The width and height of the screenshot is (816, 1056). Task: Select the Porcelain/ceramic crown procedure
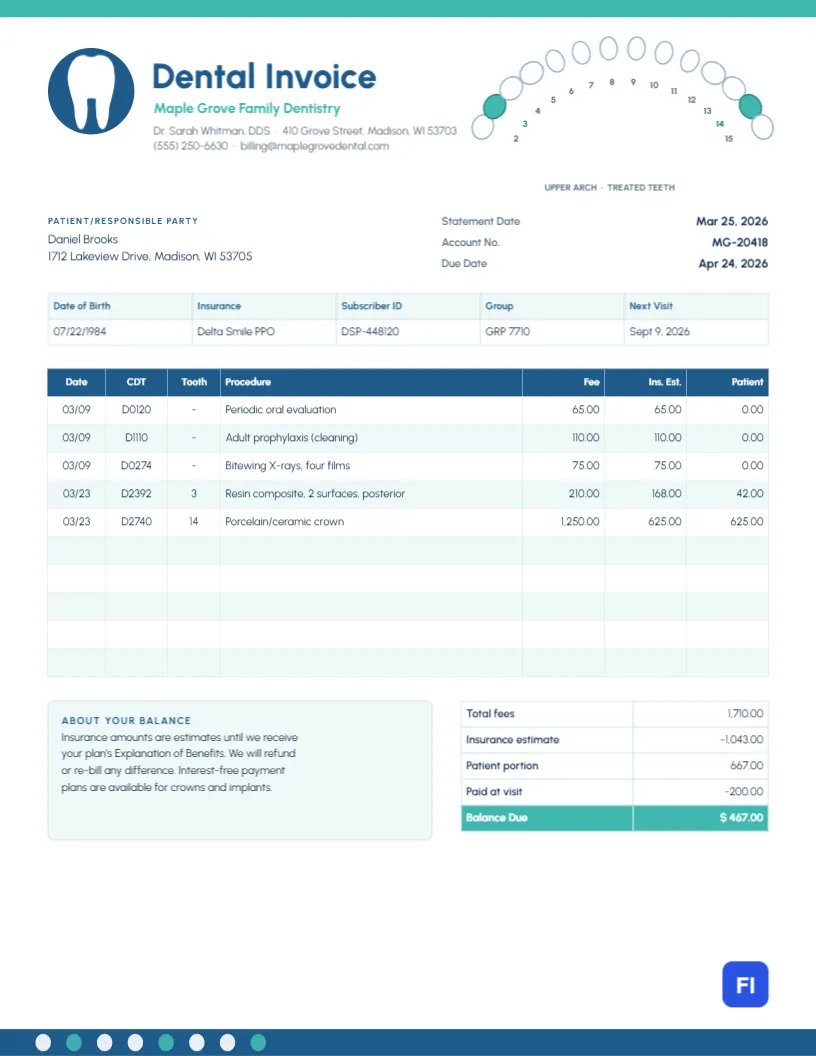click(284, 521)
